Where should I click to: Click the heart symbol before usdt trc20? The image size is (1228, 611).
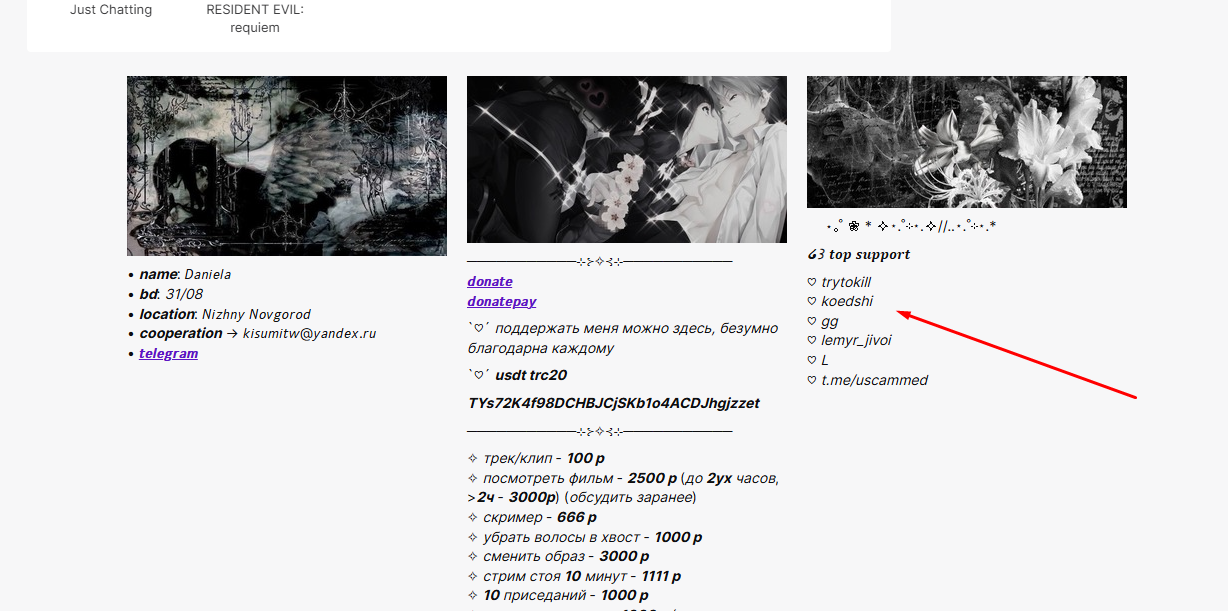click(479, 375)
